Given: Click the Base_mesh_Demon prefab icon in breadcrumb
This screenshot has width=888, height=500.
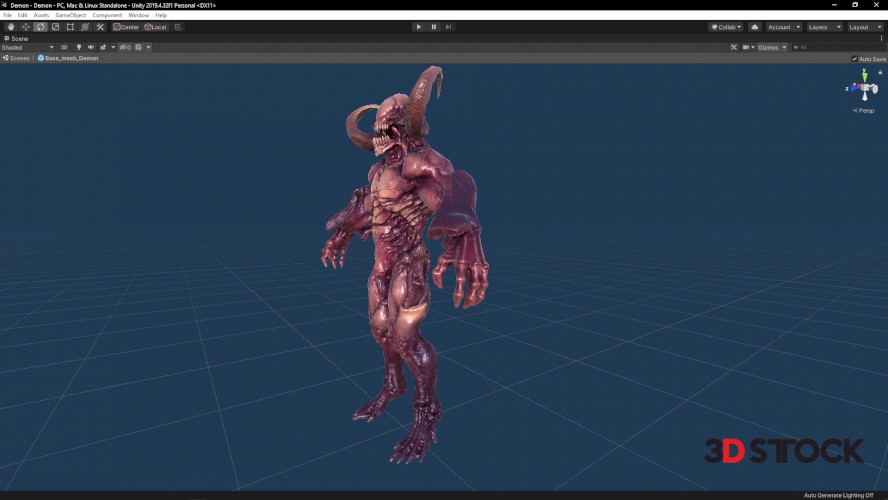Looking at the screenshot, I should 41,58.
